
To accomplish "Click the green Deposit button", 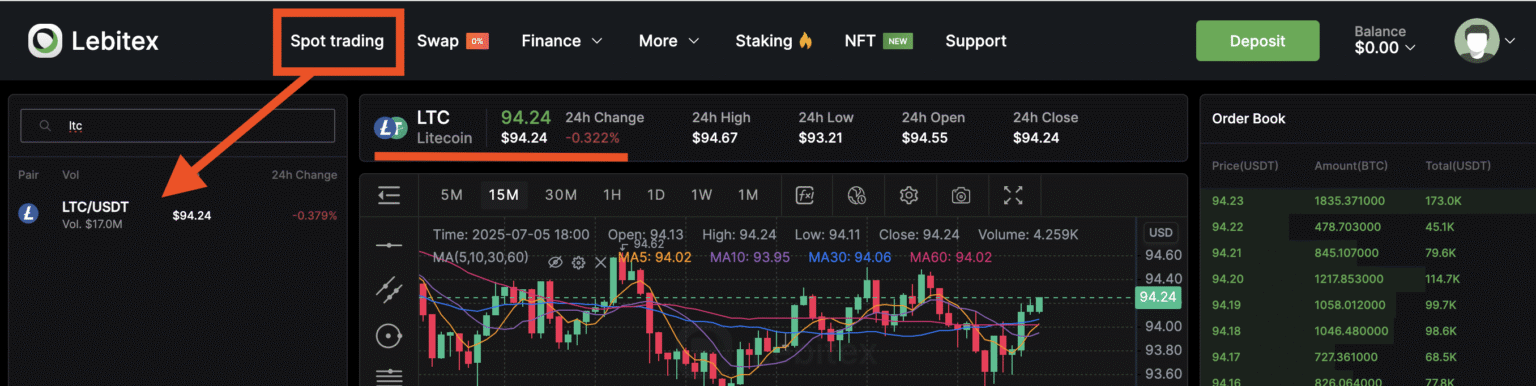I will click(1258, 41).
